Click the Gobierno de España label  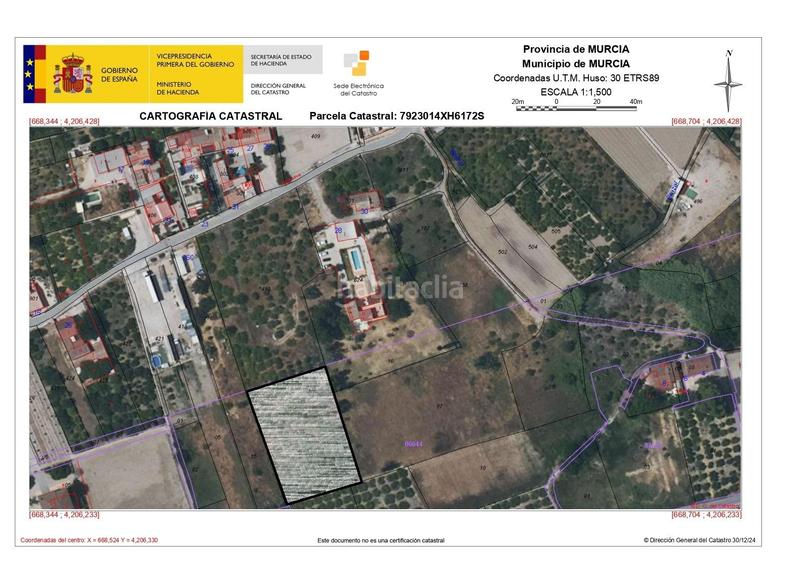[x=120, y=74]
